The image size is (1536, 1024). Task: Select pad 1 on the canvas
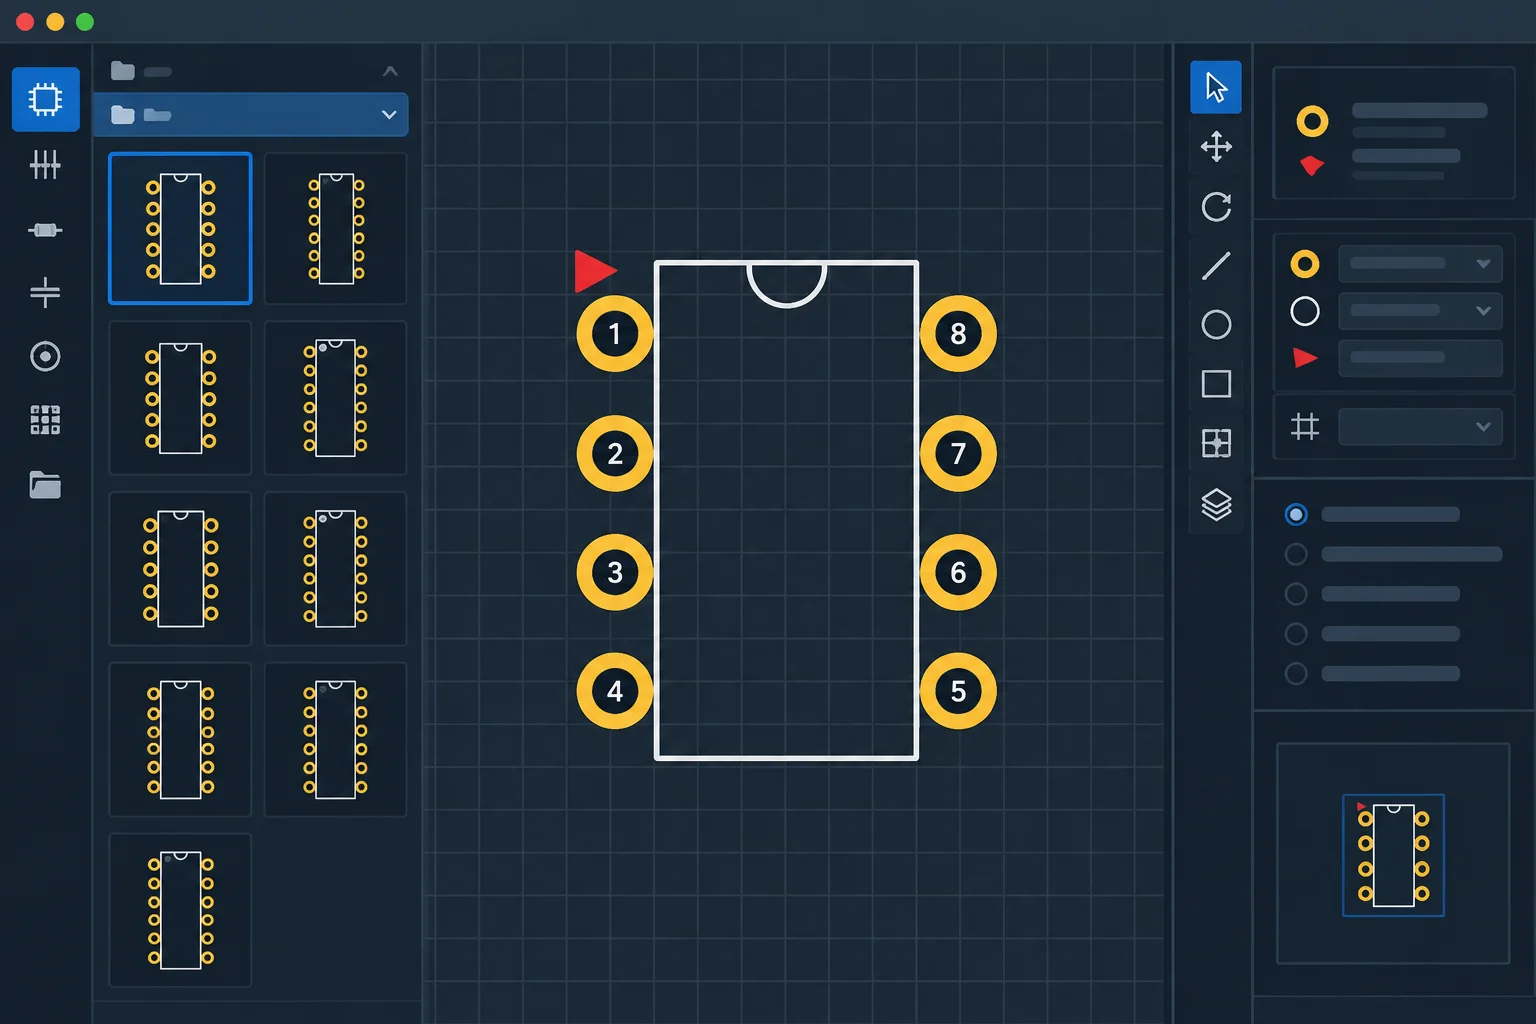pyautogui.click(x=615, y=333)
